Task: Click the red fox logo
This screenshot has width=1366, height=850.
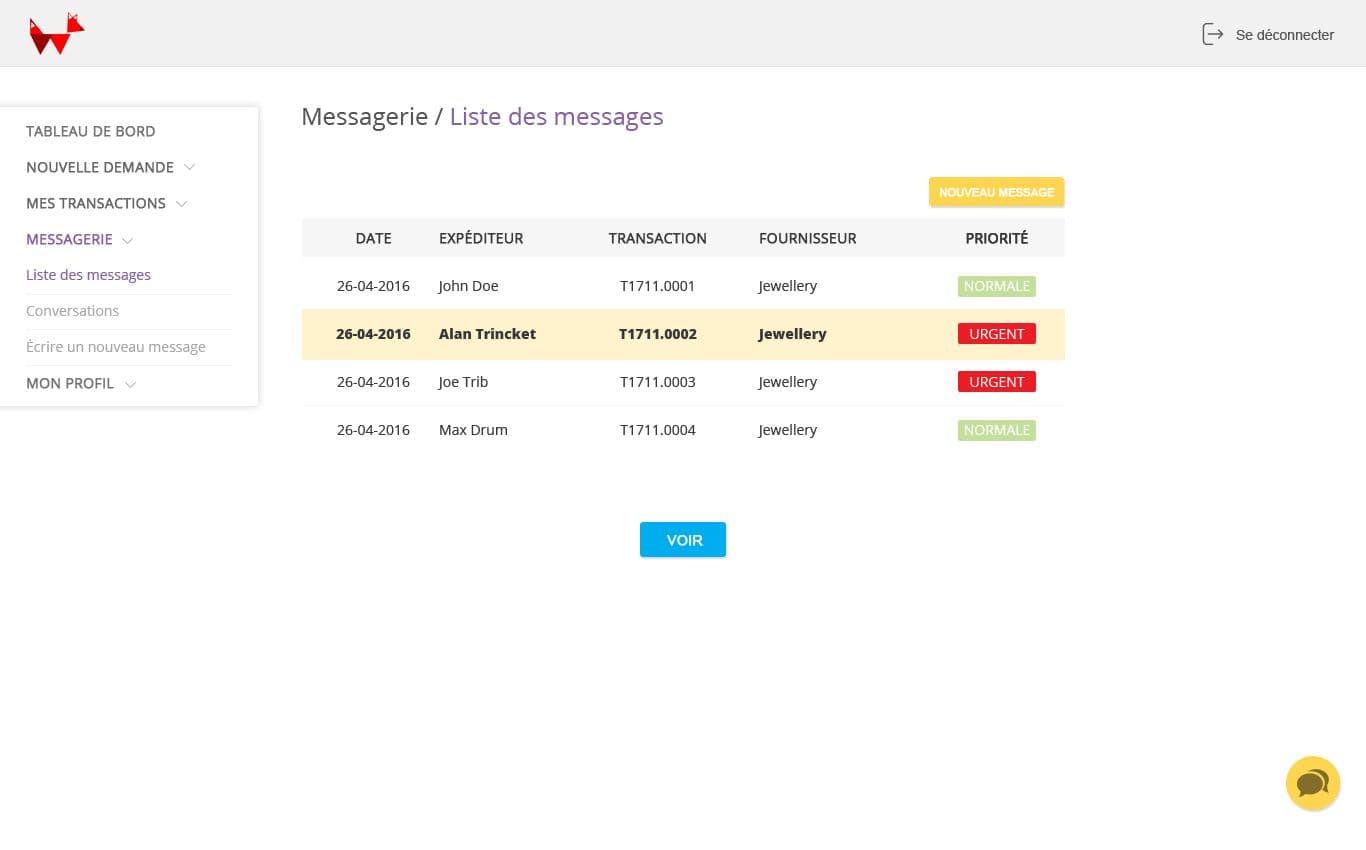Action: [56, 34]
